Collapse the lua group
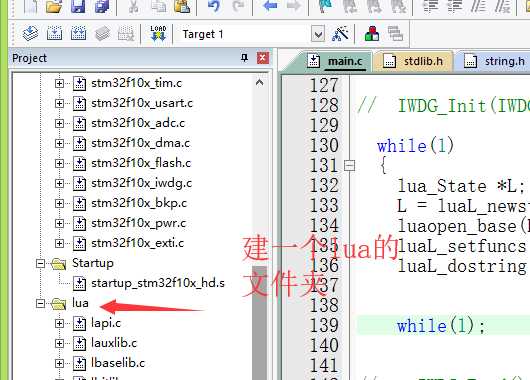530x380 pixels. 40,303
